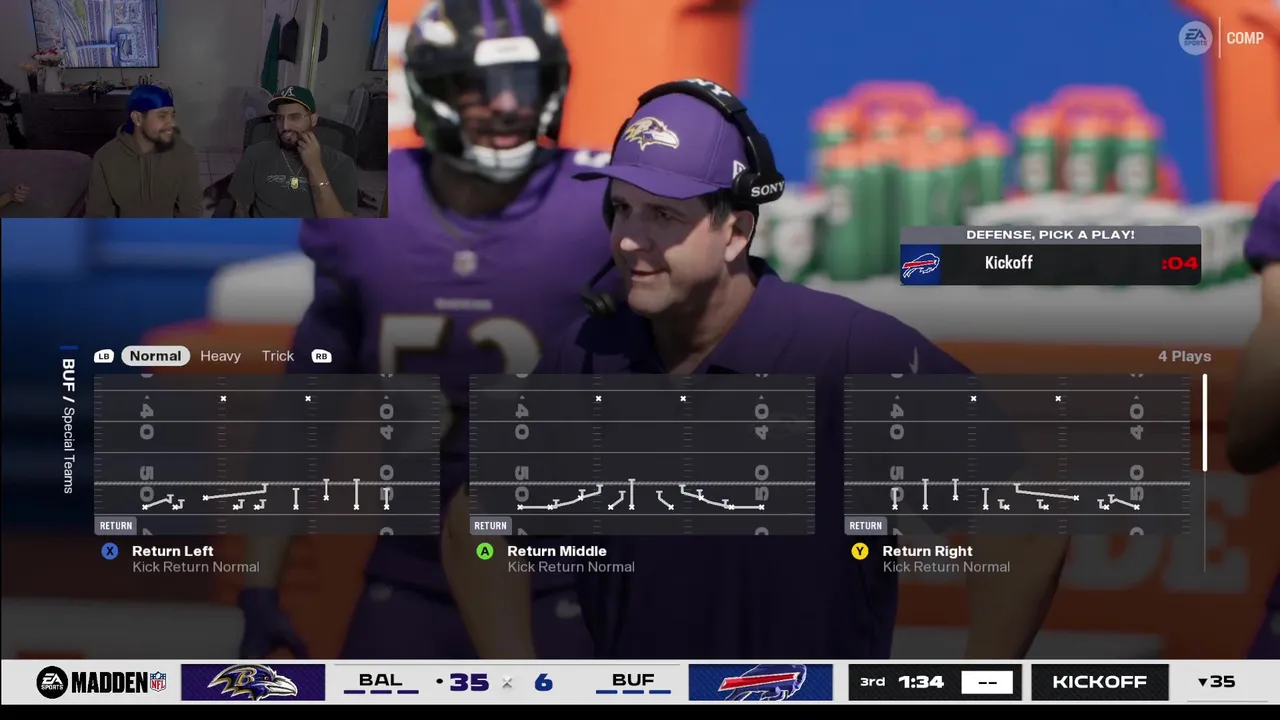Click the 3rd quarter indicator
Screen dimensions: 1280x720
tap(872, 681)
